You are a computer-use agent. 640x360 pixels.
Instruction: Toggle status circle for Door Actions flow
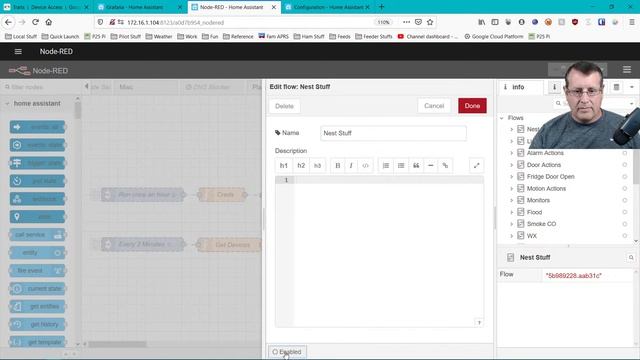click(624, 165)
